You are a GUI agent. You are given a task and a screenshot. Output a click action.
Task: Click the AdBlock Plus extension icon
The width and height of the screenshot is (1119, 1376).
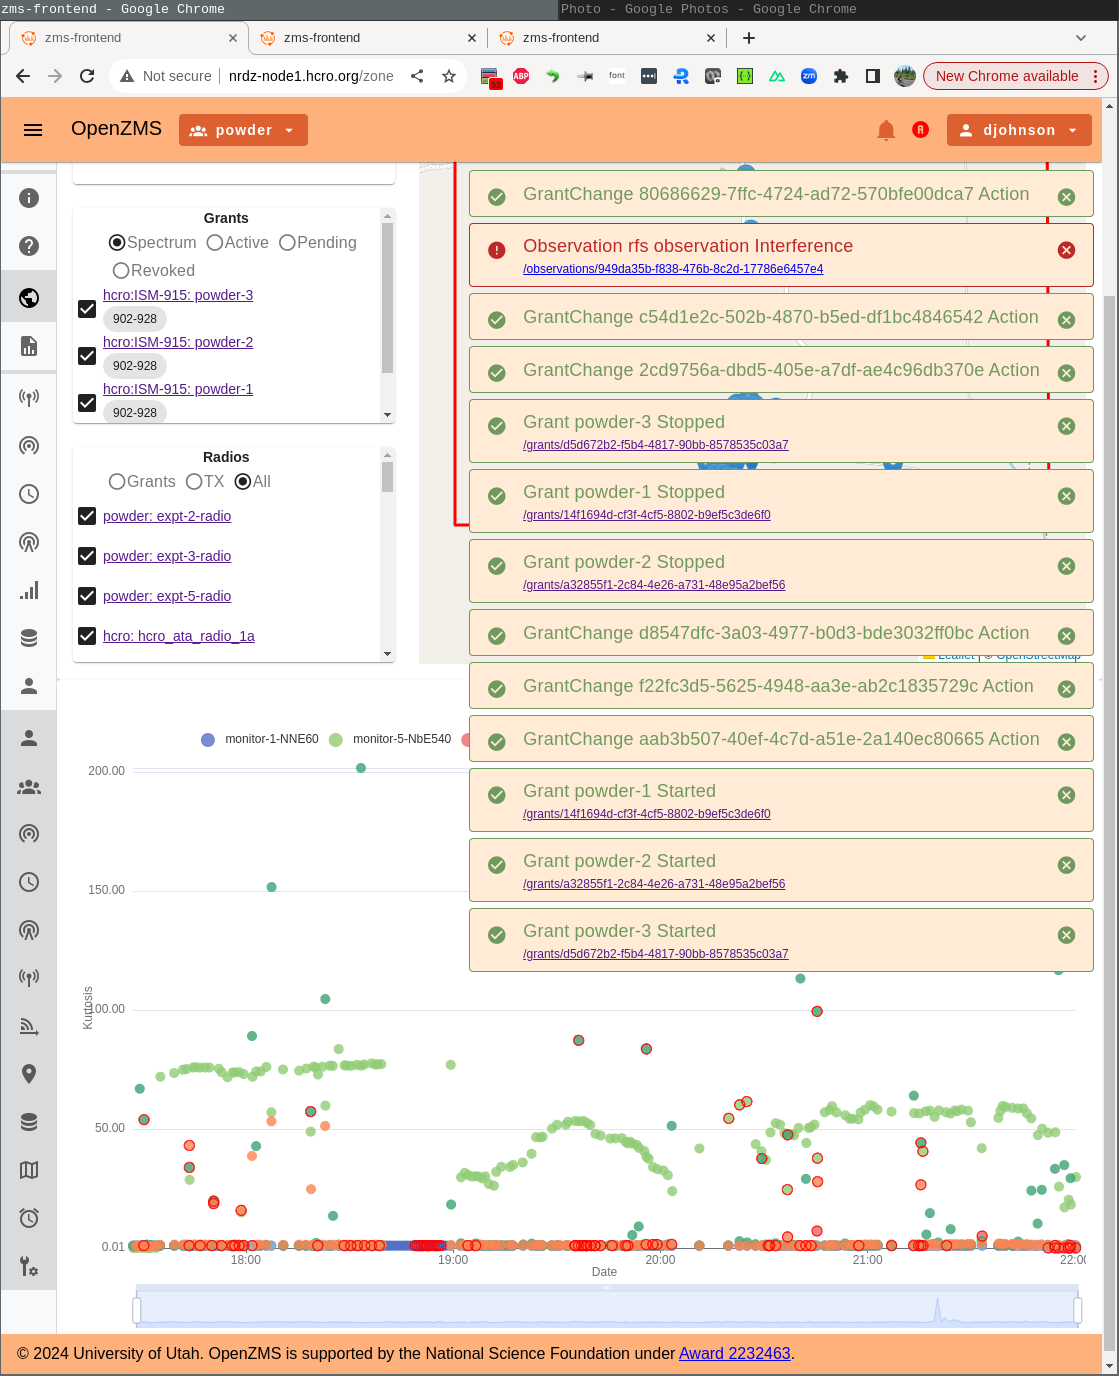click(521, 76)
